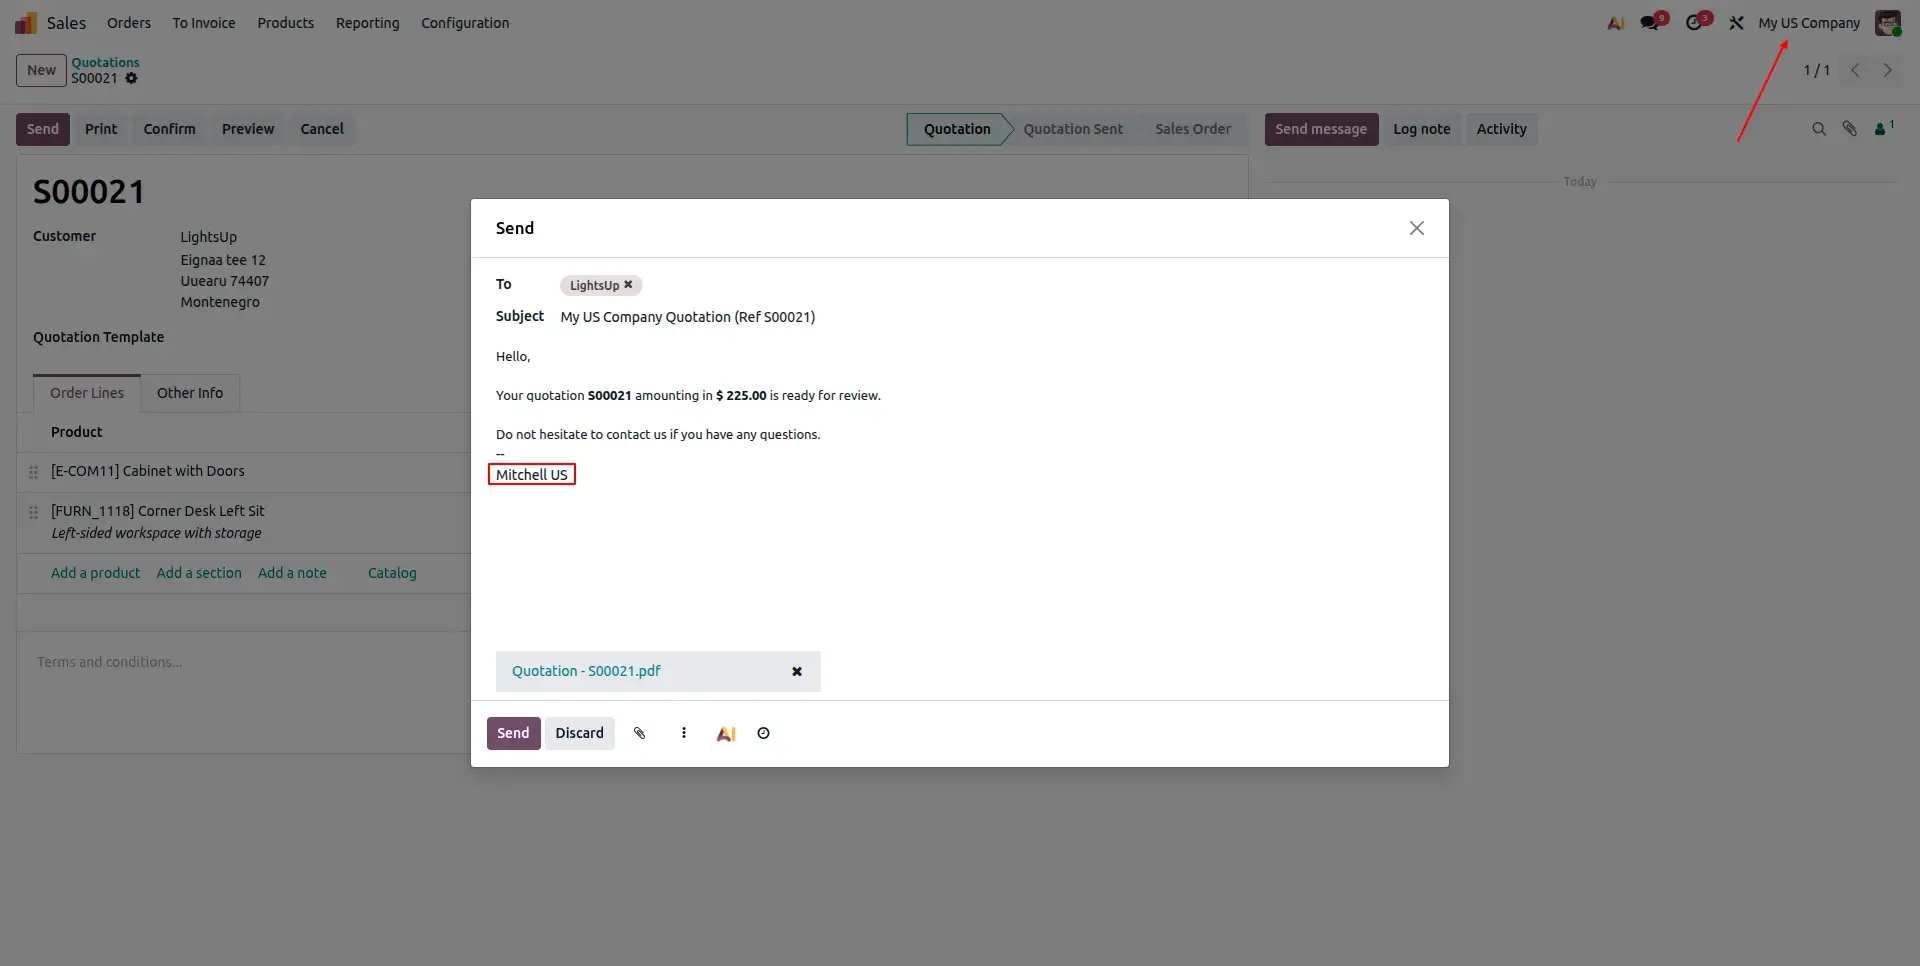Use the AI icon in Send dialog footer

tap(727, 733)
